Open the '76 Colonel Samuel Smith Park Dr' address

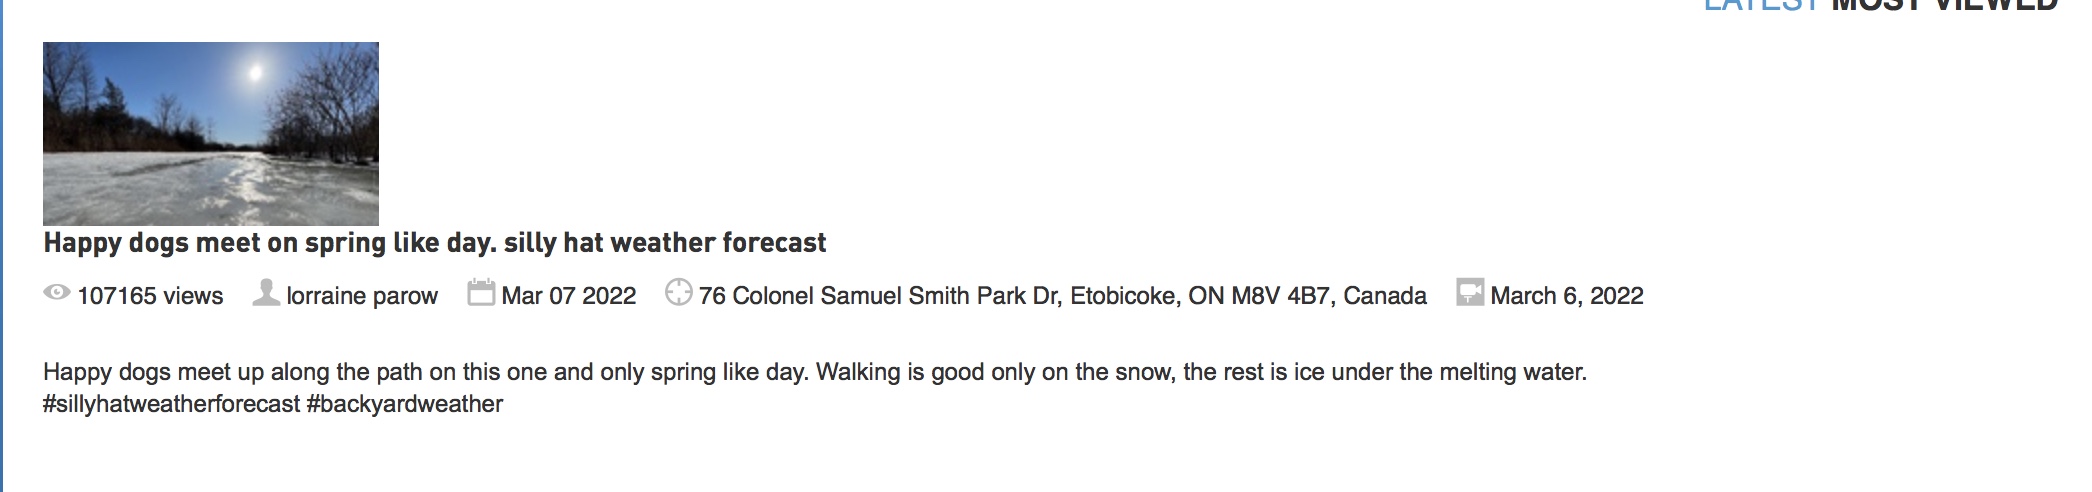(x=1063, y=296)
